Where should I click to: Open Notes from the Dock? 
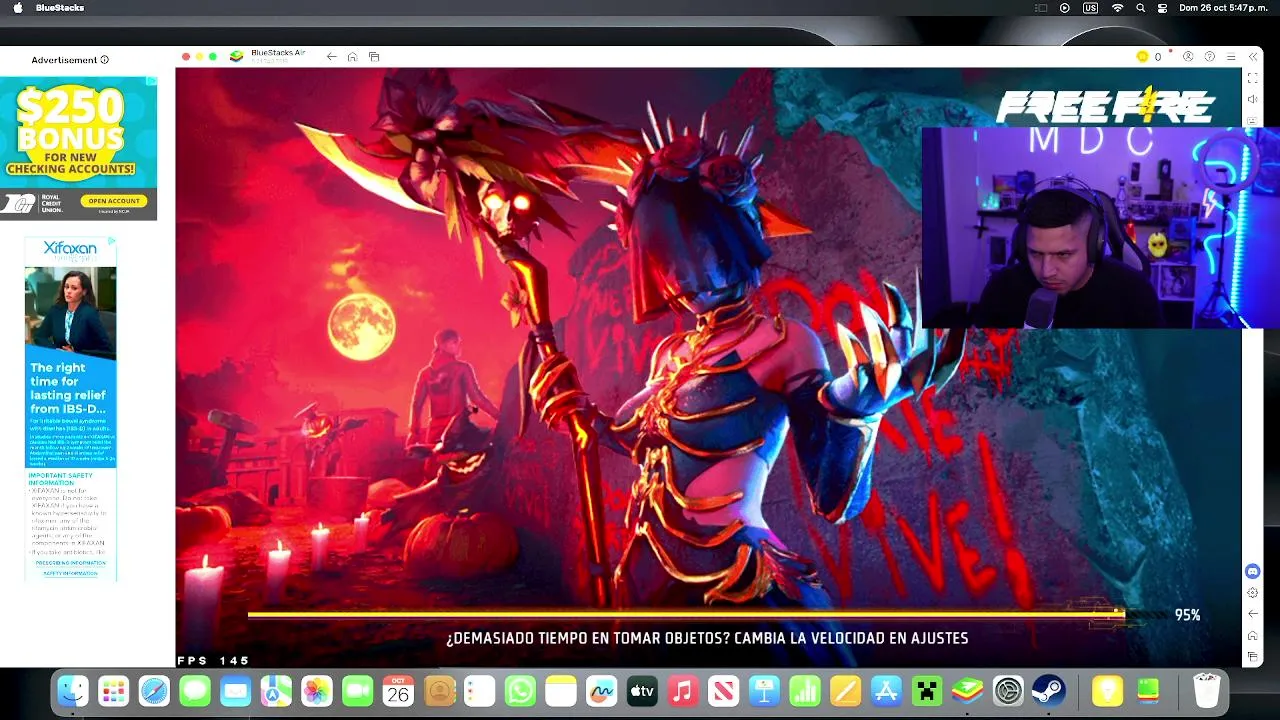click(x=561, y=691)
